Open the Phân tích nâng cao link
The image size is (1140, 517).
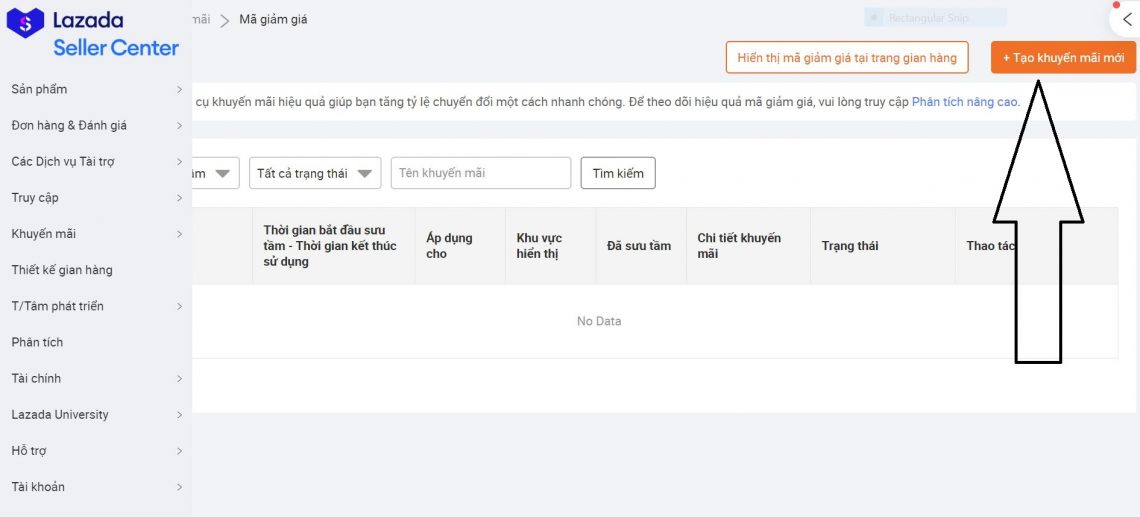965,102
